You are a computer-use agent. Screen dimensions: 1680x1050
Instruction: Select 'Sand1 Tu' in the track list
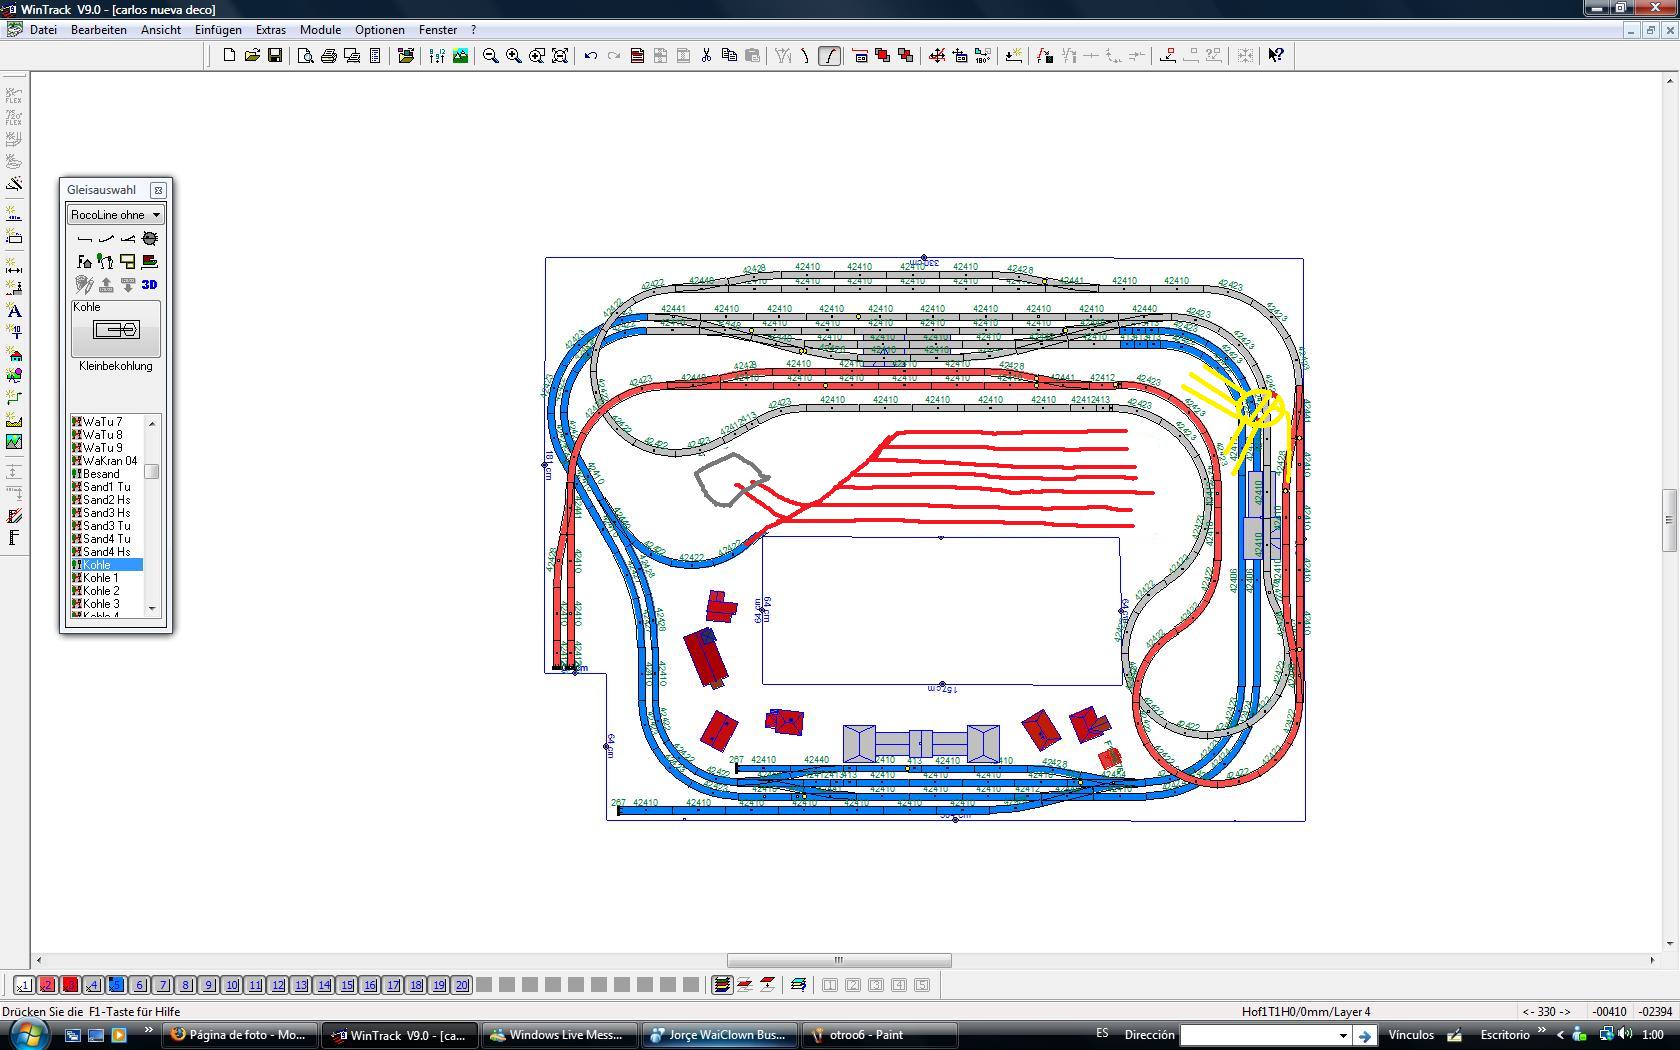point(106,487)
